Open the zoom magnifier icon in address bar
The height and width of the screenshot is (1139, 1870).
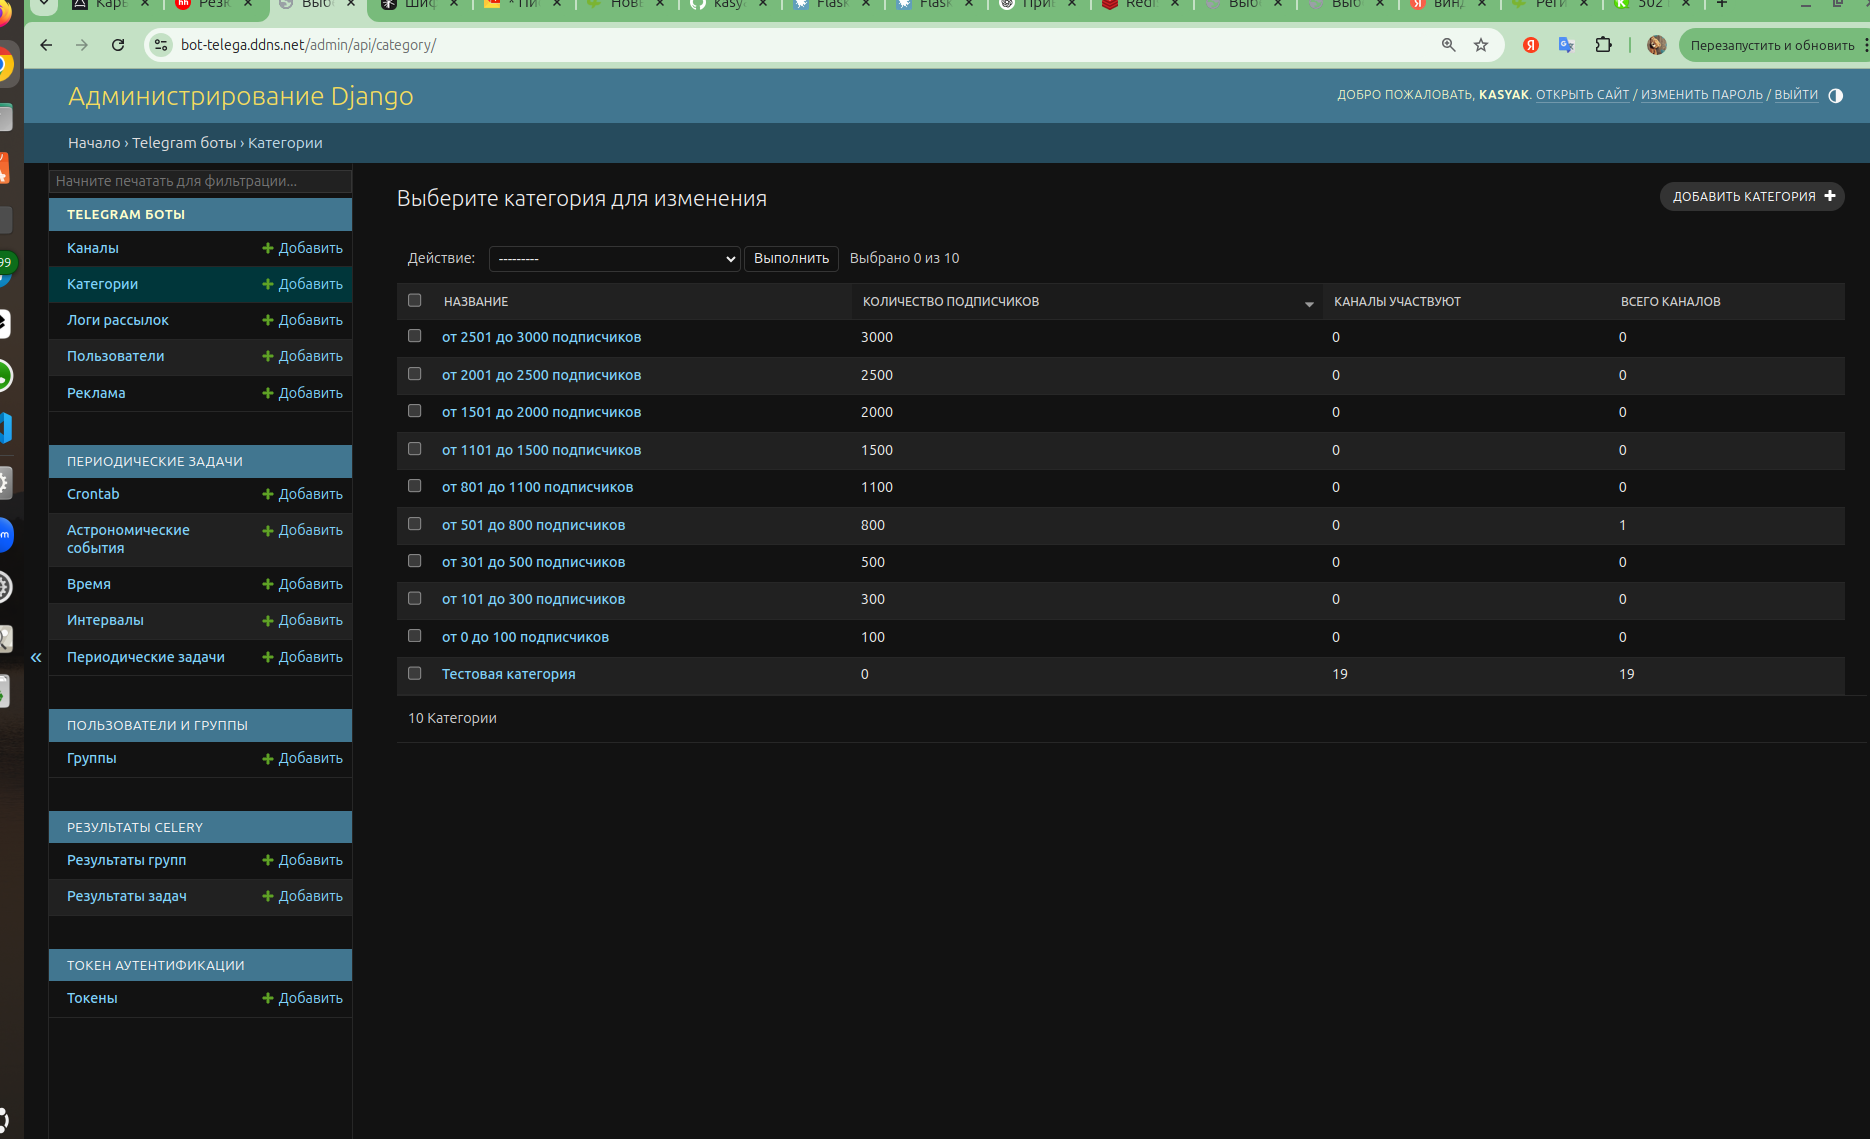click(x=1449, y=45)
